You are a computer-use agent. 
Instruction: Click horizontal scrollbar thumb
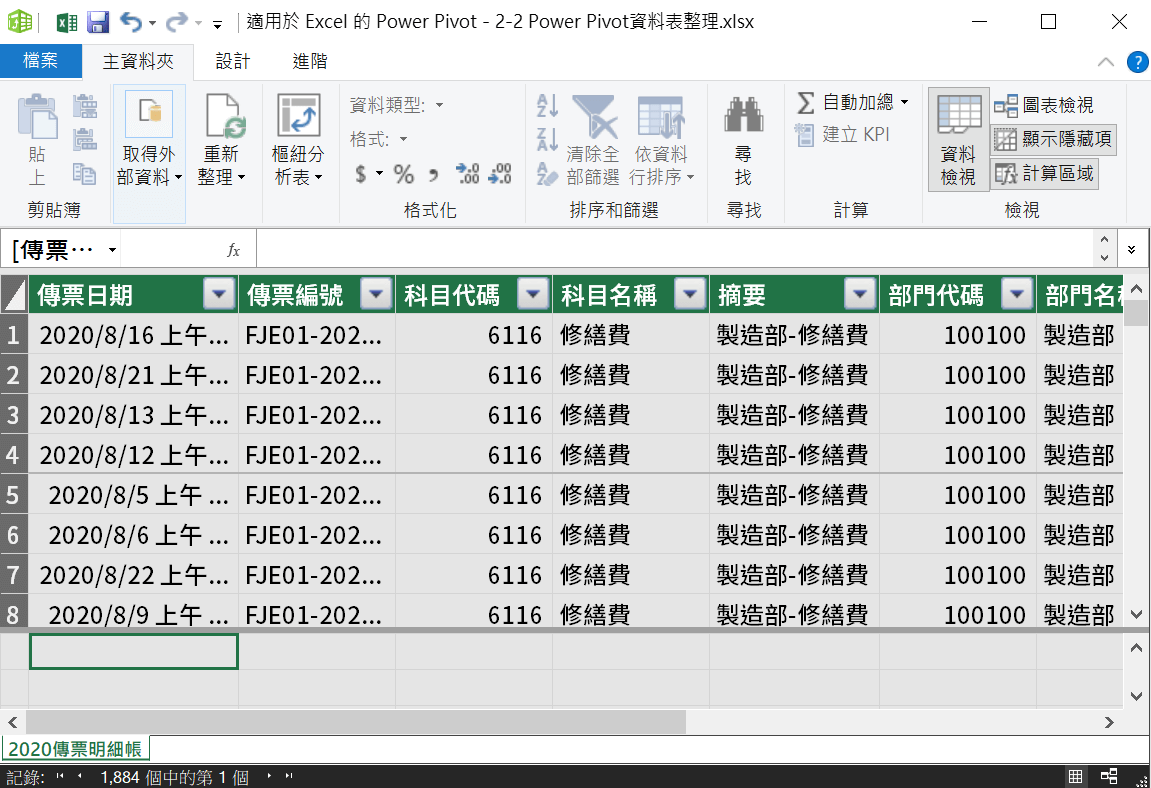356,722
